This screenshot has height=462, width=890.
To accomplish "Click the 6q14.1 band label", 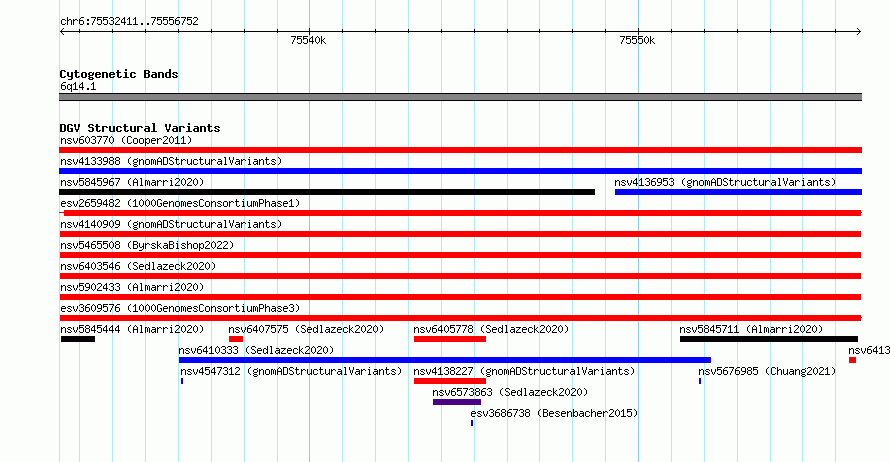I will click(78, 86).
